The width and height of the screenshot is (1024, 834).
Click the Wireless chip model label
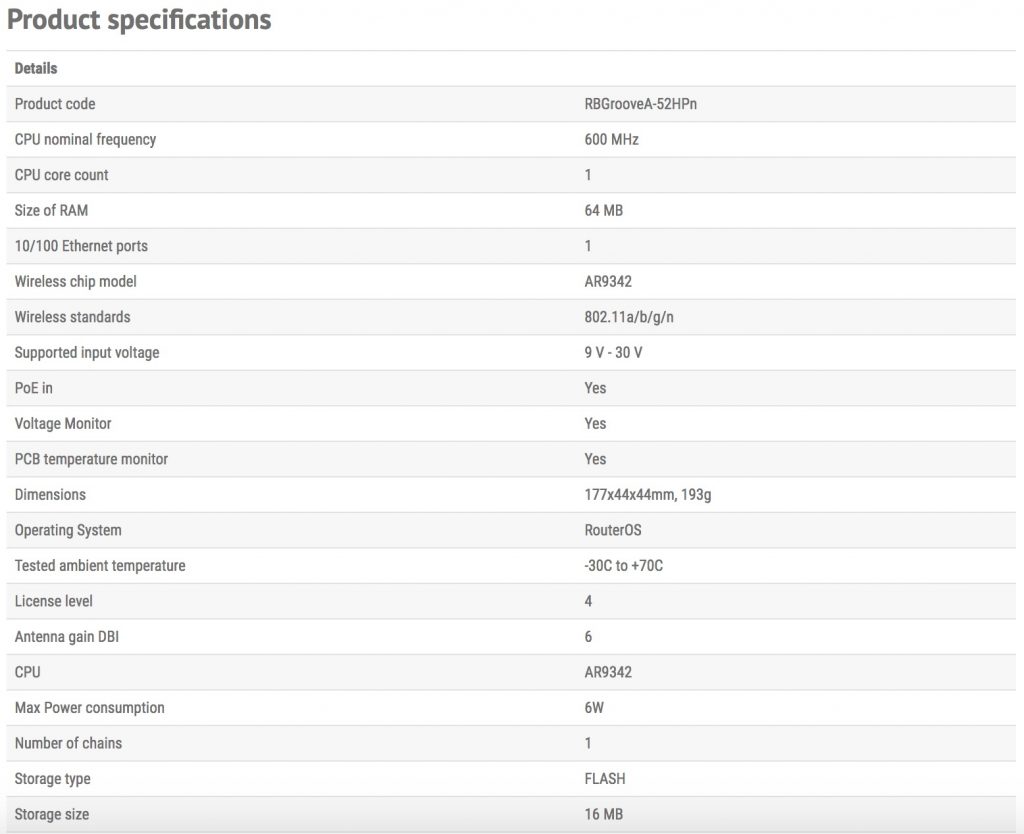tap(75, 282)
